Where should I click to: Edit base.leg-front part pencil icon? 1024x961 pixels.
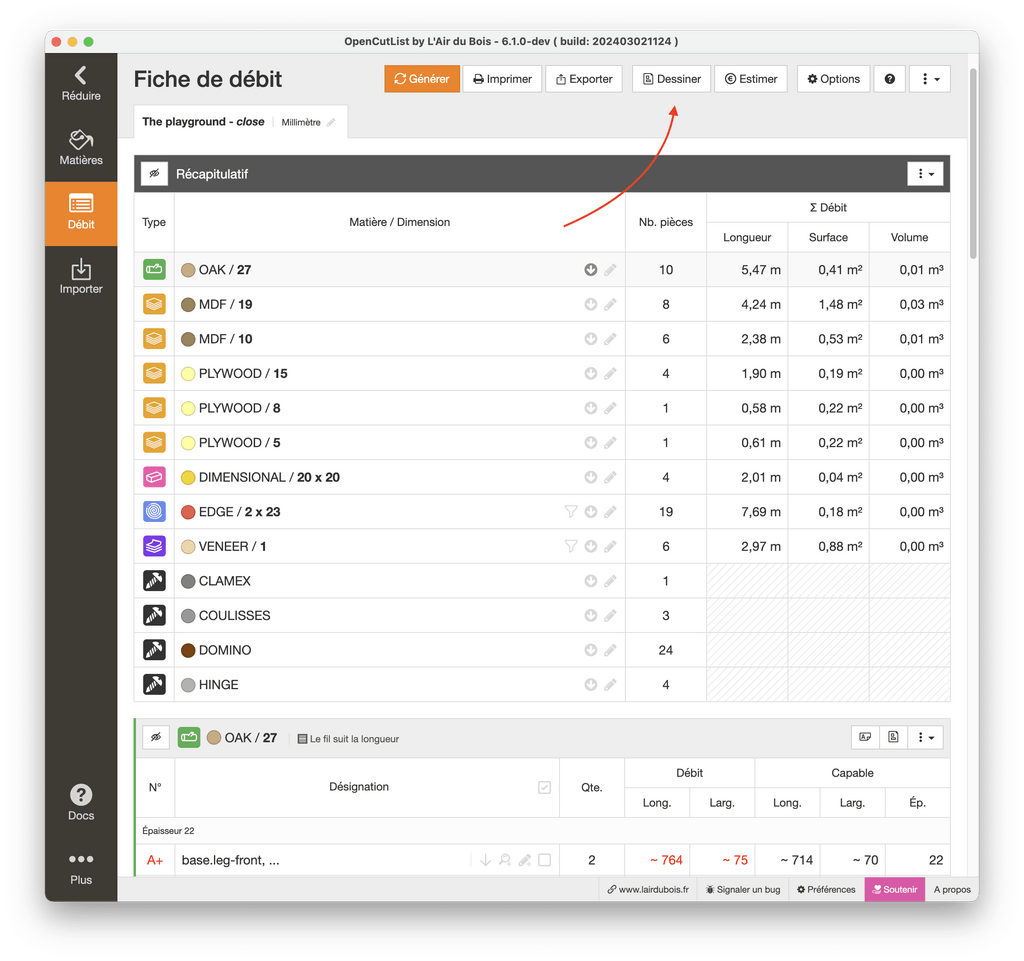point(524,860)
